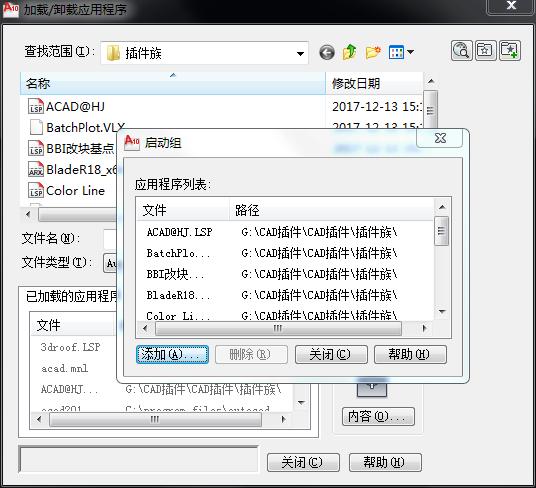Open the Views menu icon
The height and width of the screenshot is (488, 536).
coord(401,52)
